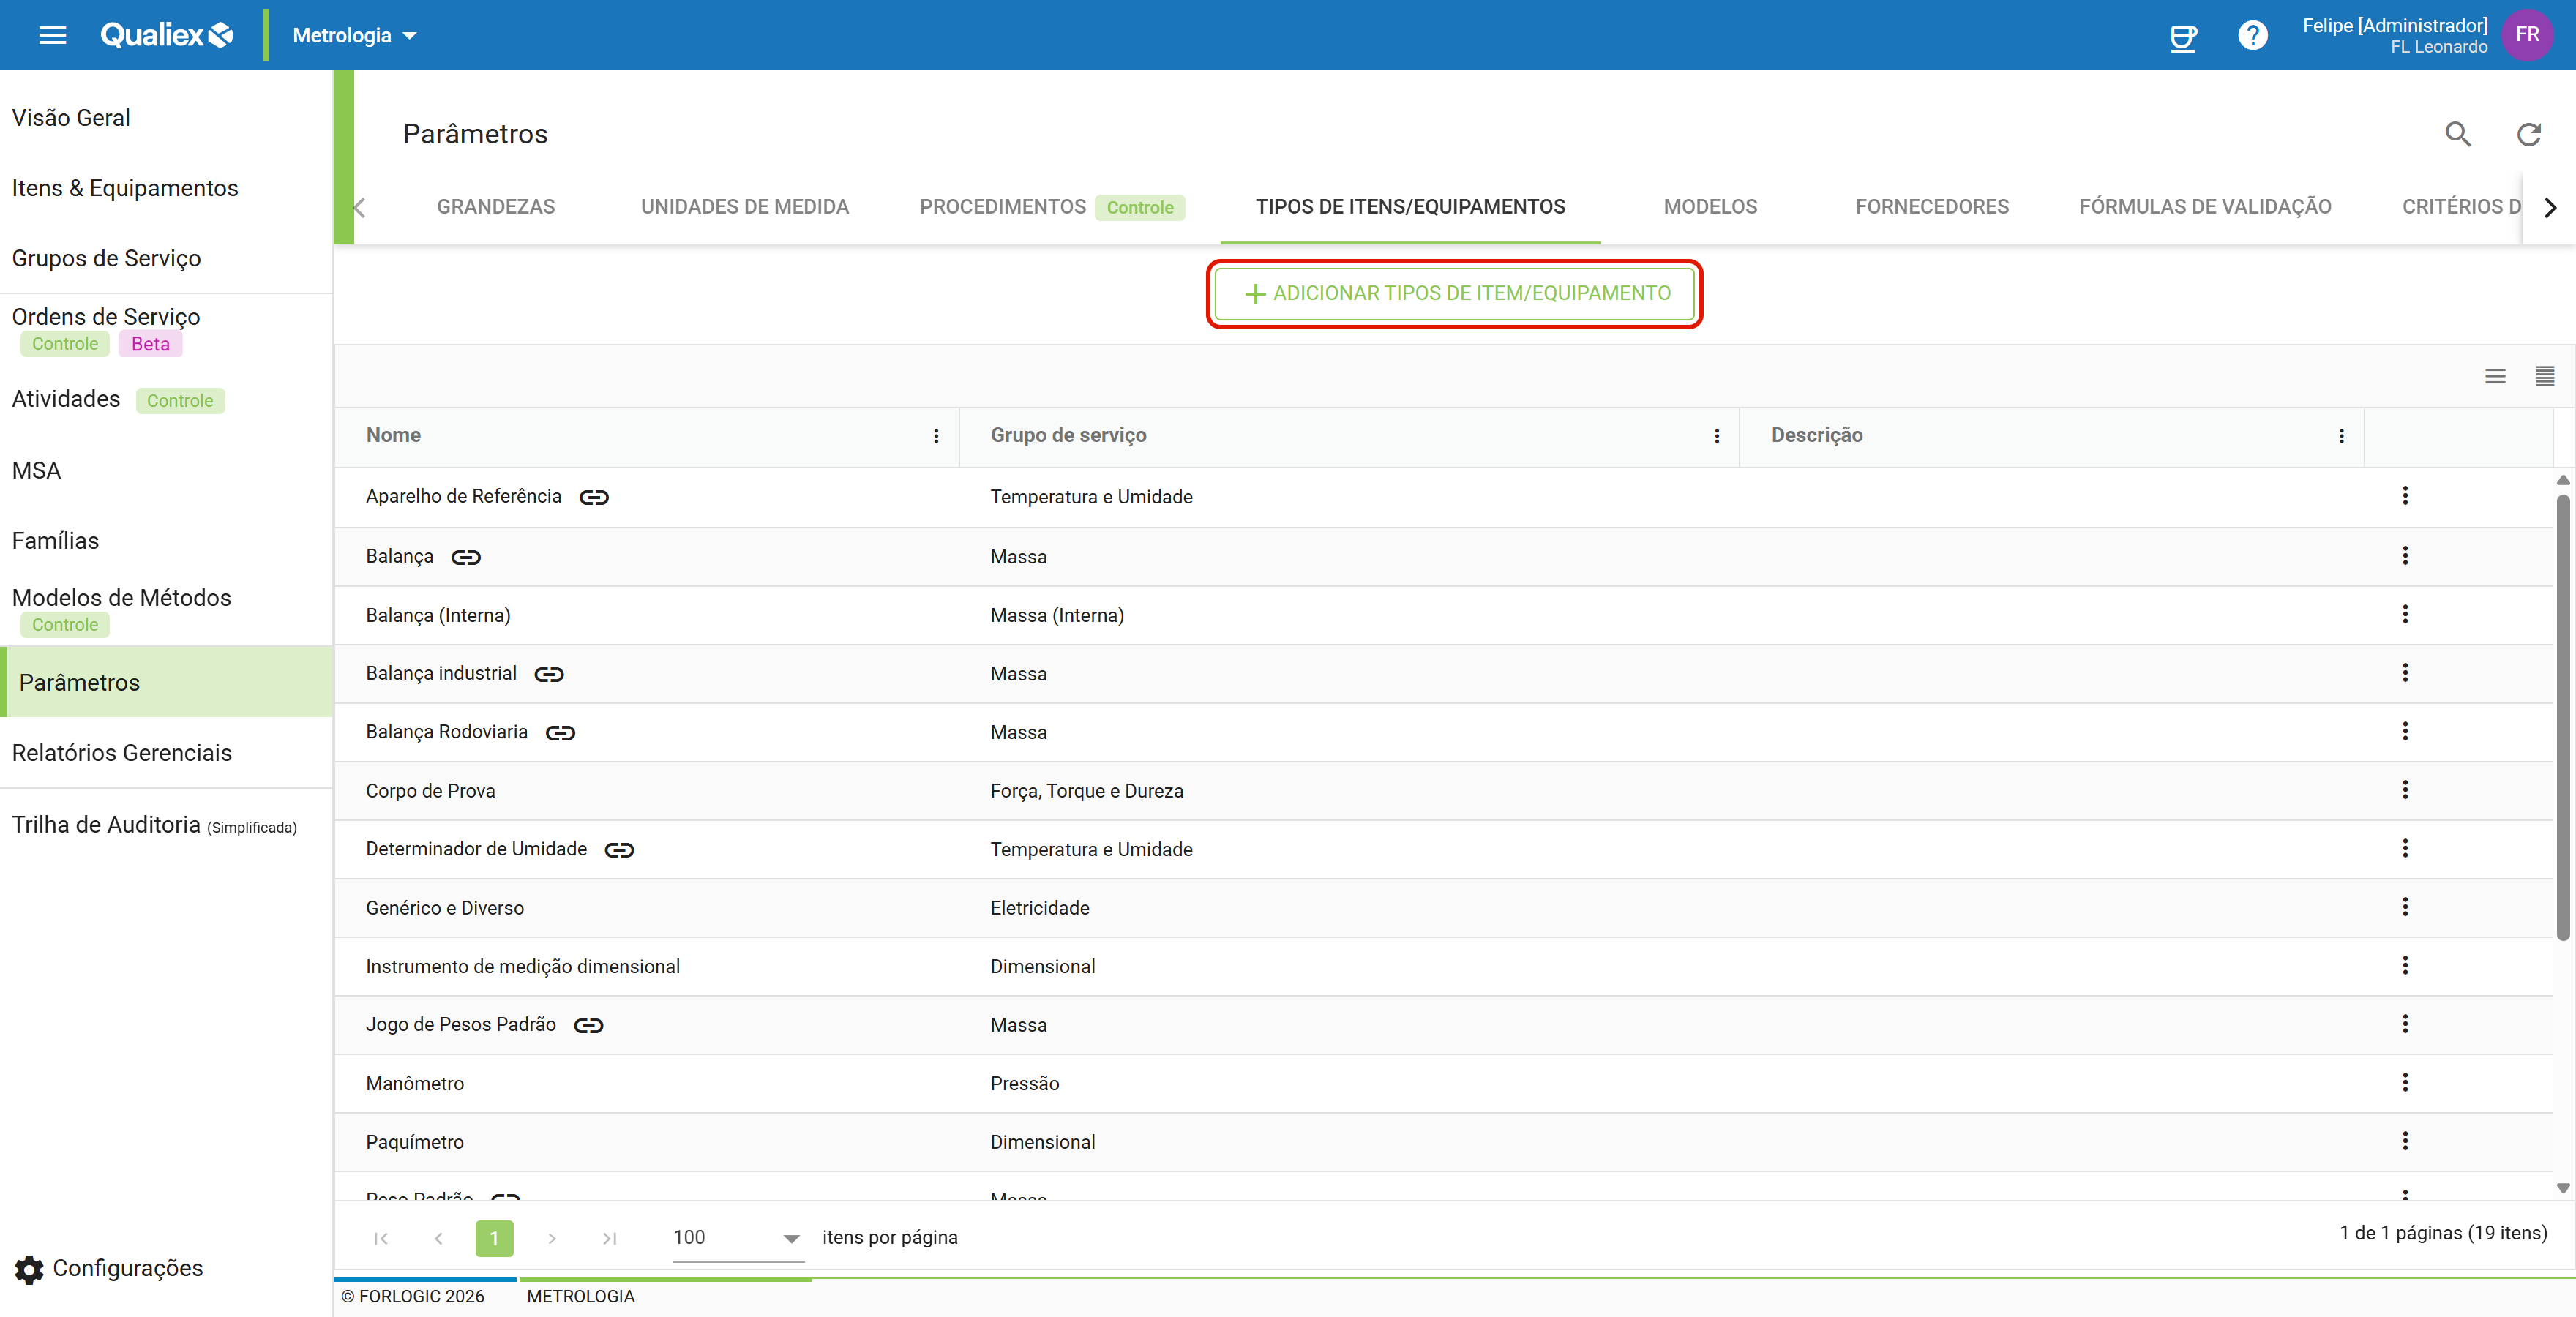The image size is (2576, 1317).
Task: Open actions menu for Instrumento de medição dimensional
Action: pyautogui.click(x=2405, y=966)
